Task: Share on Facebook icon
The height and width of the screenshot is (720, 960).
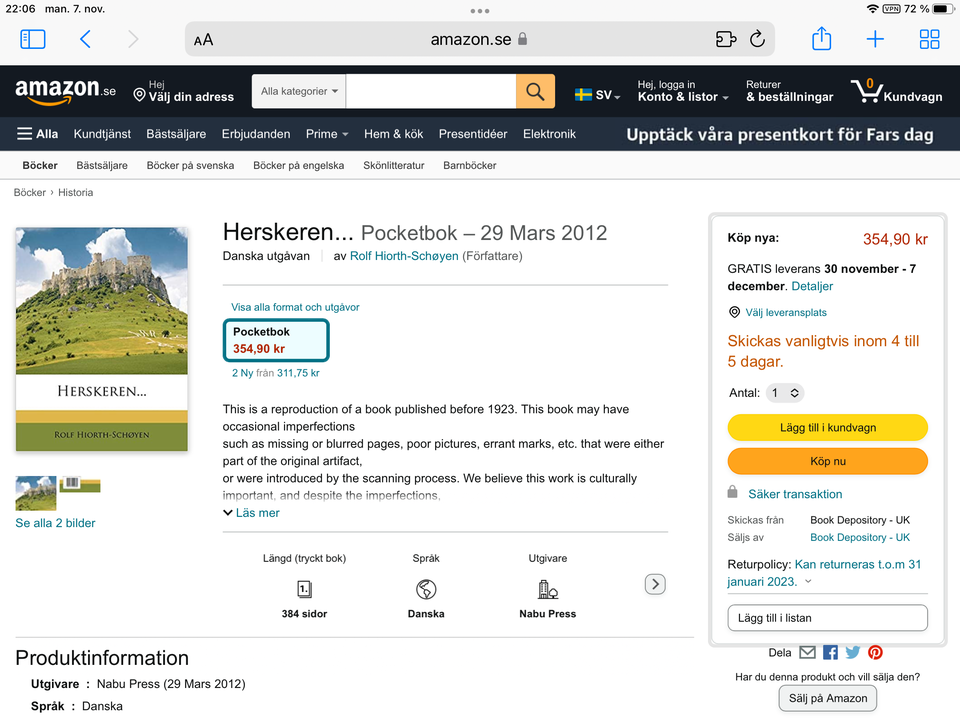Action: [x=830, y=652]
